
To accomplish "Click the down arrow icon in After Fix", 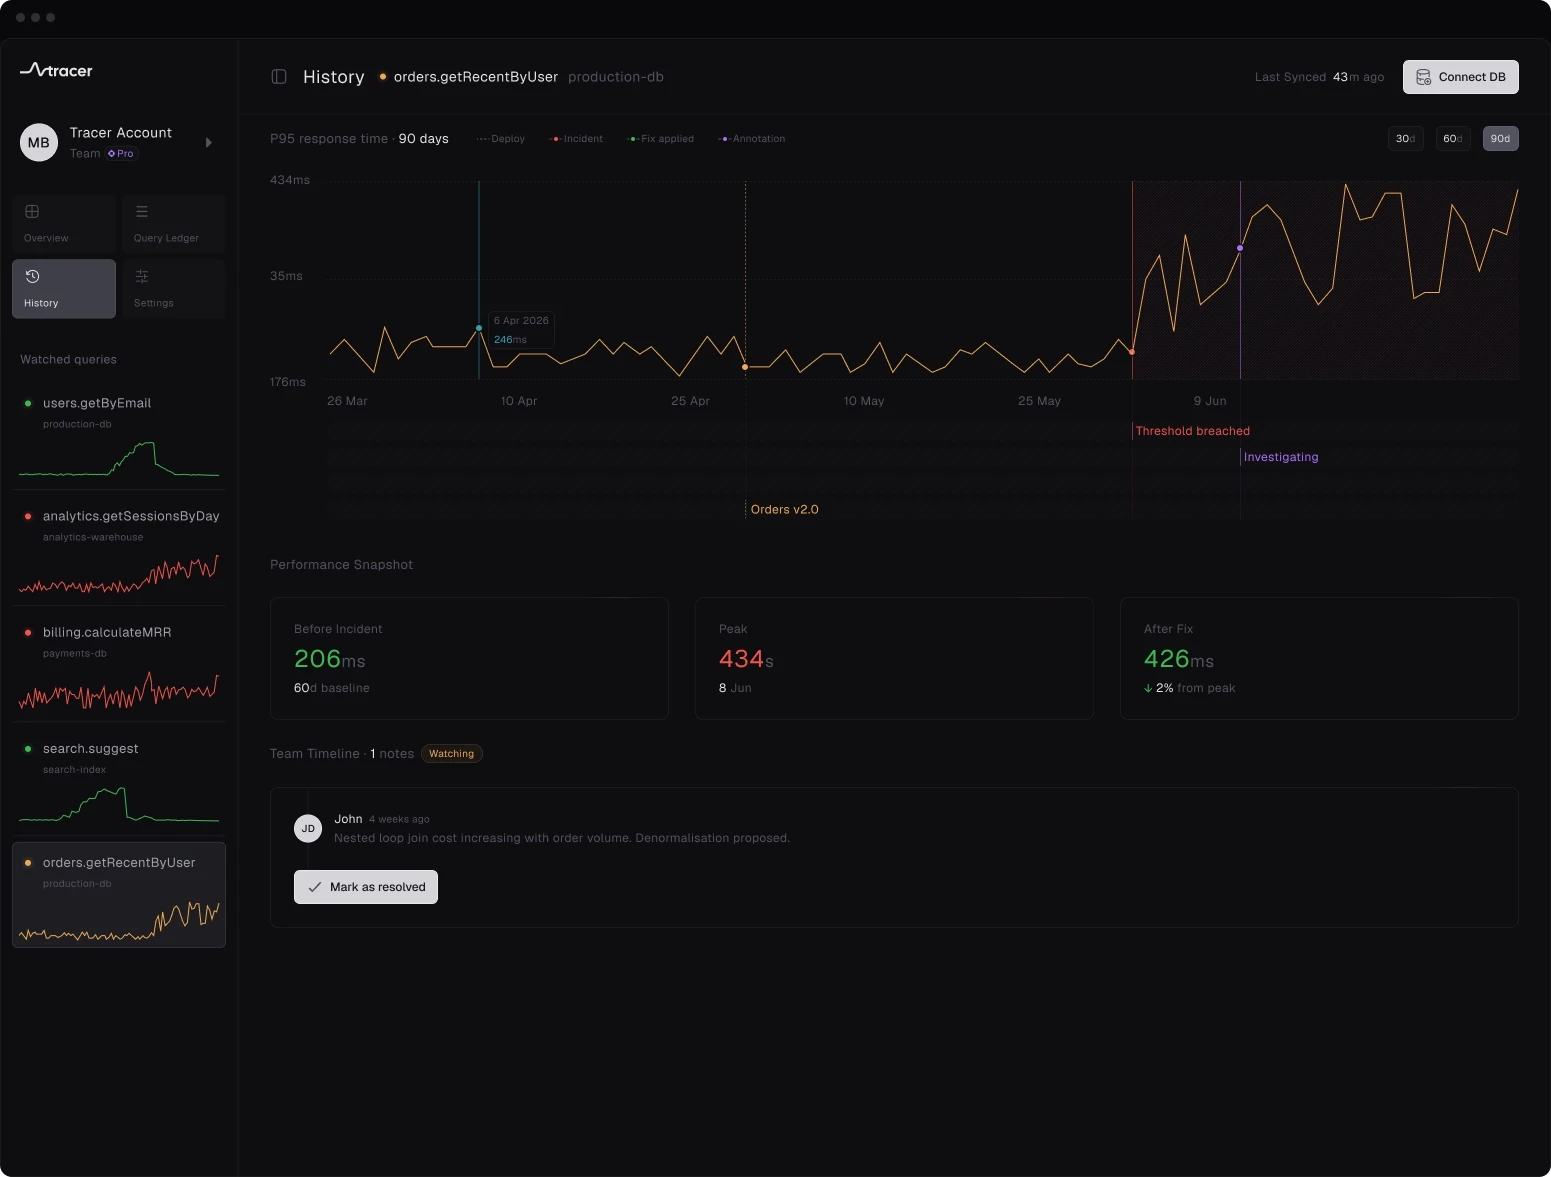I will 1148,688.
